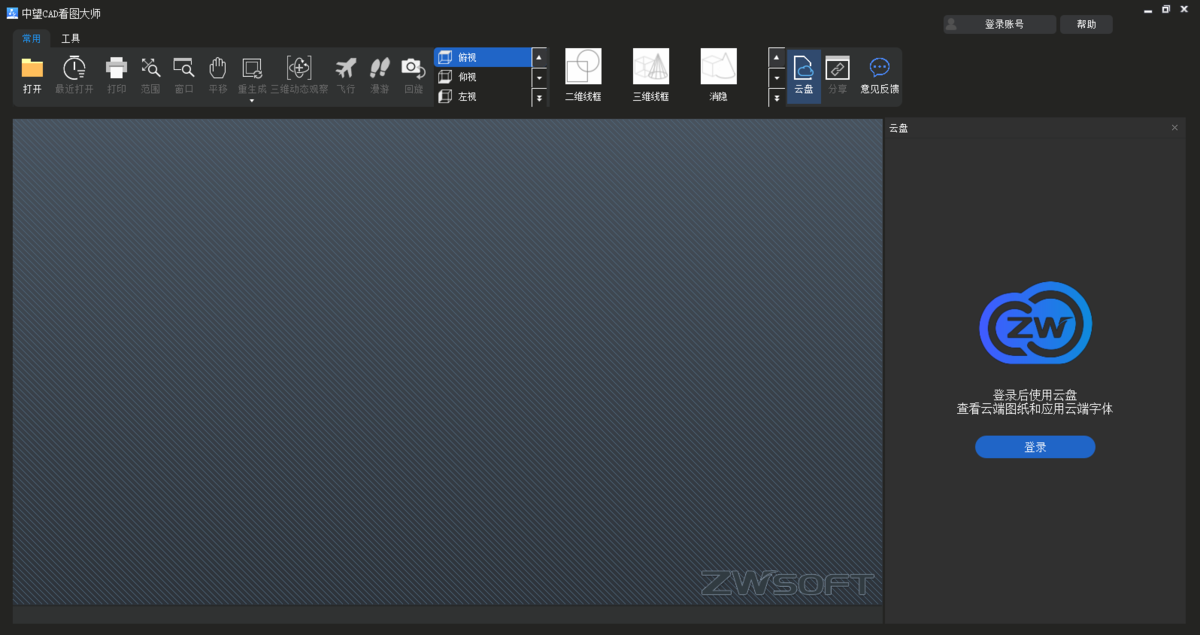1200x635 pixels.
Task: Click the 登录账号 account button
Action: tap(1000, 24)
